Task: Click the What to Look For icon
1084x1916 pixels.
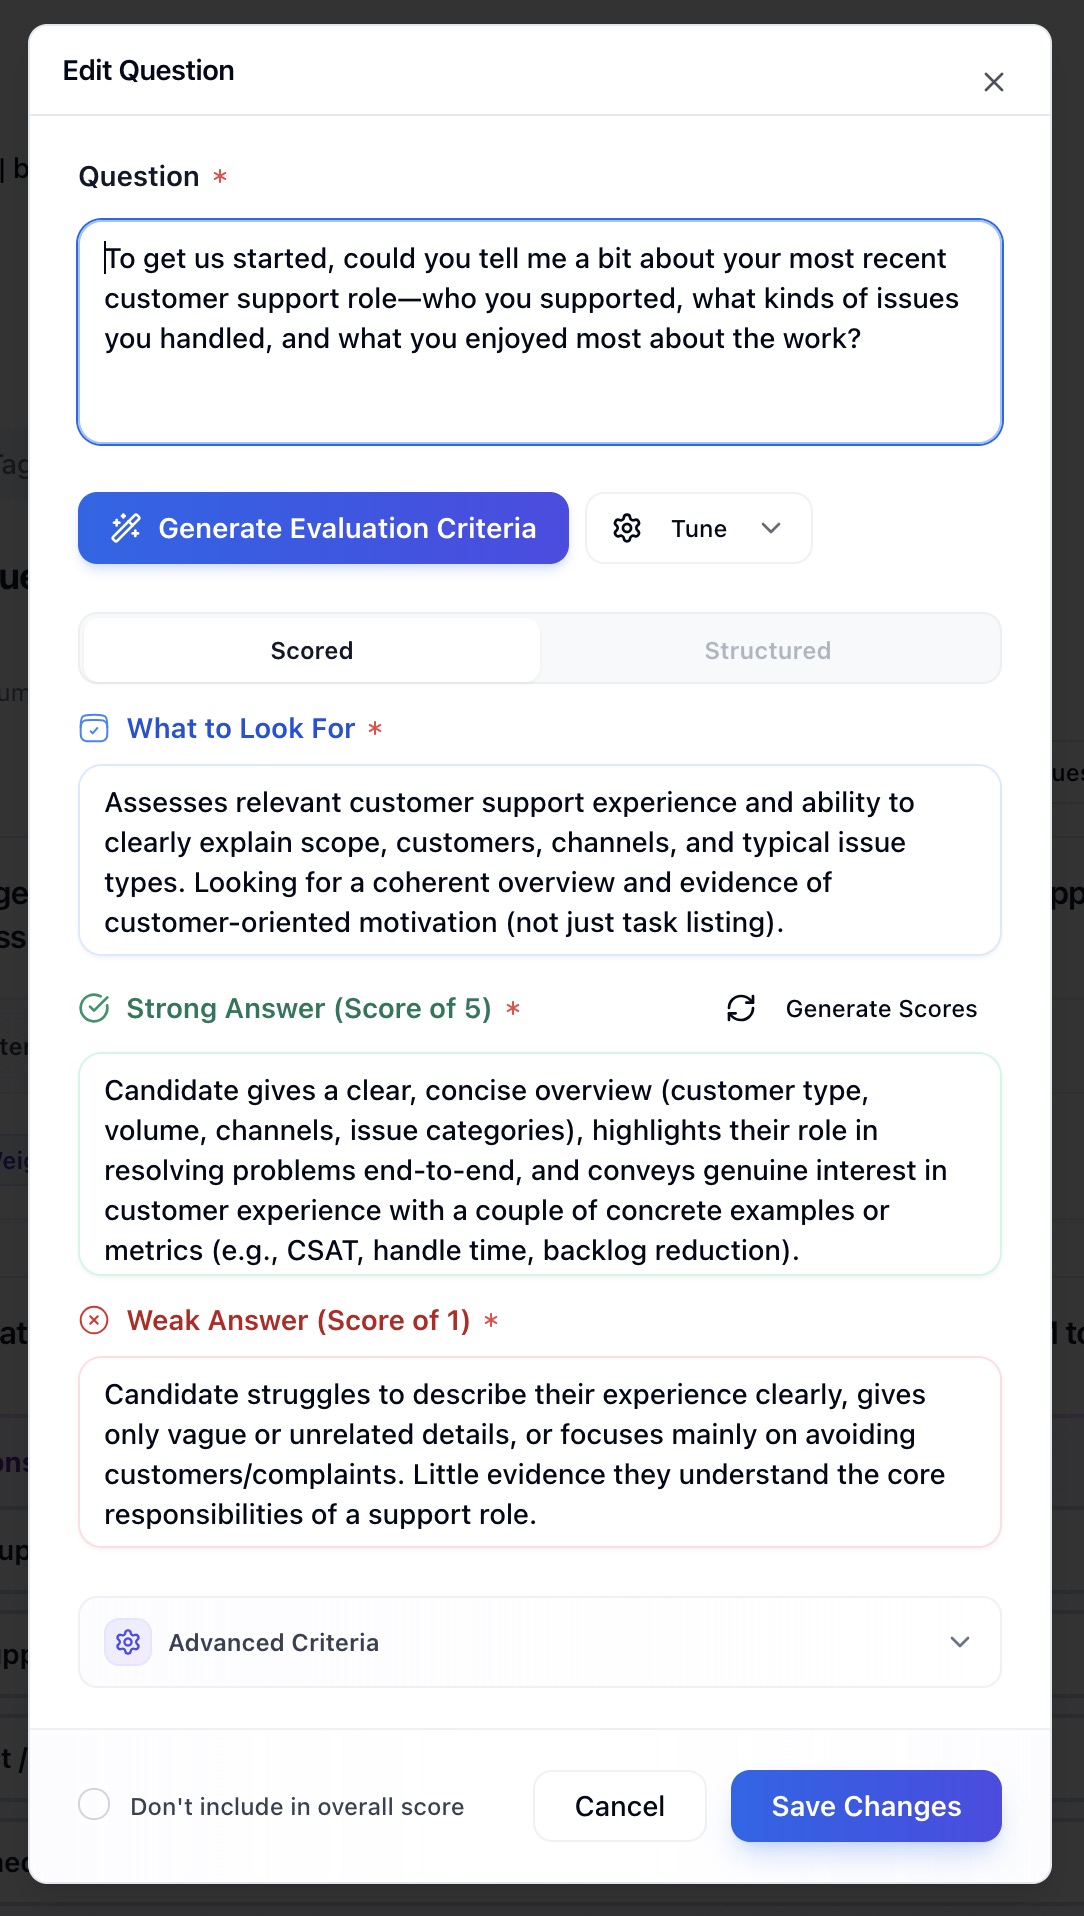Action: point(94,728)
